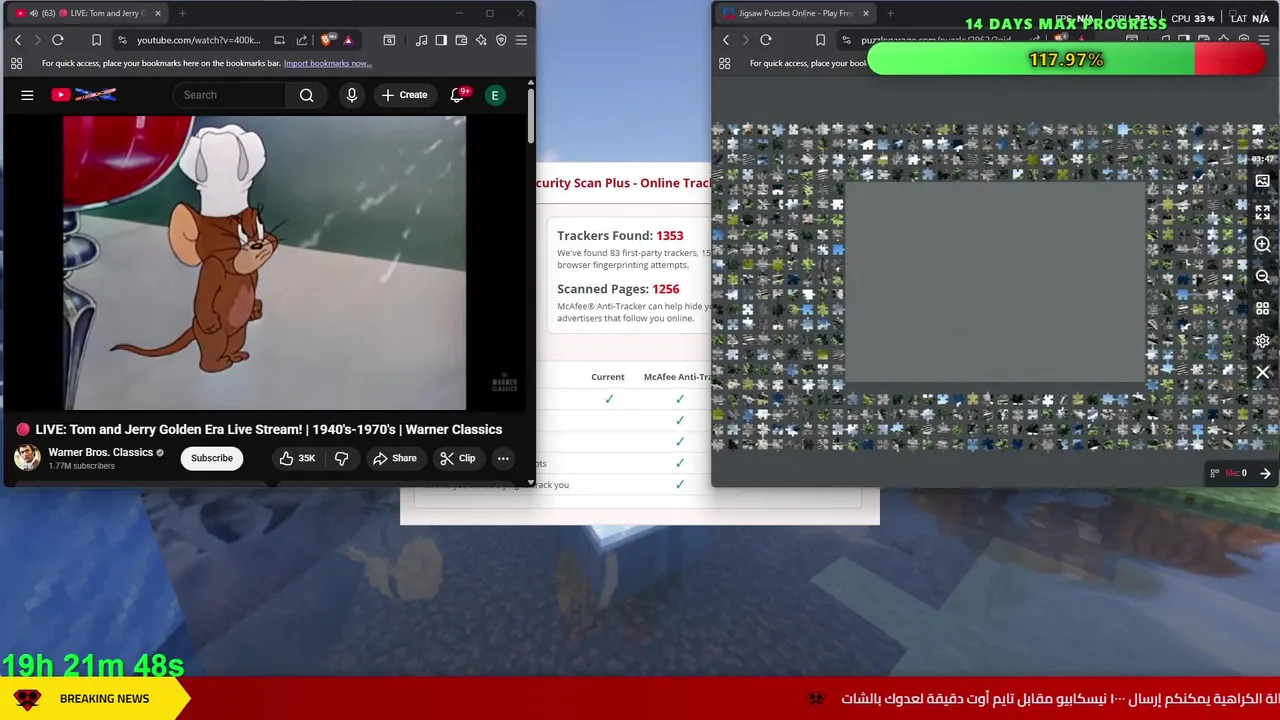Viewport: 1280px width, 720px height.
Task: Click the Scanned Pages: 1256 text
Action: [x=618, y=289]
